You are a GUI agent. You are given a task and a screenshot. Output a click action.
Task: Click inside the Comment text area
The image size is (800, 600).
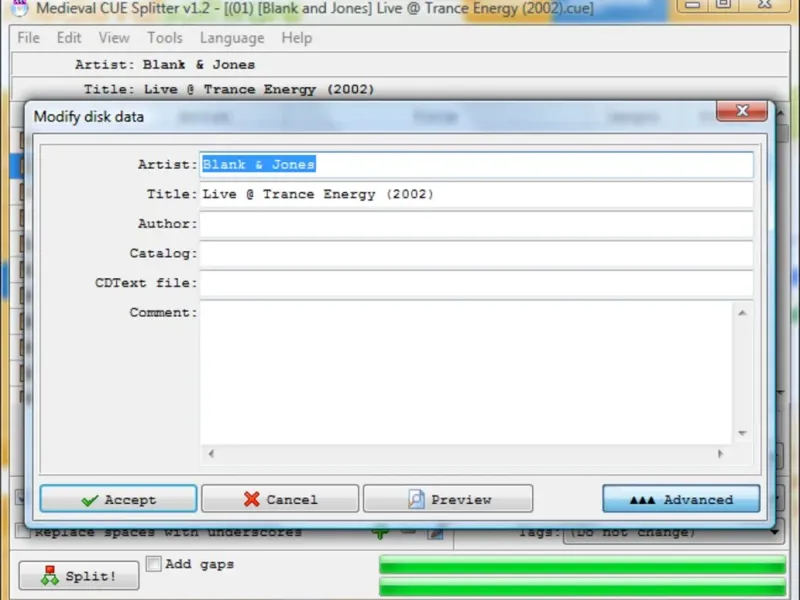[466, 373]
